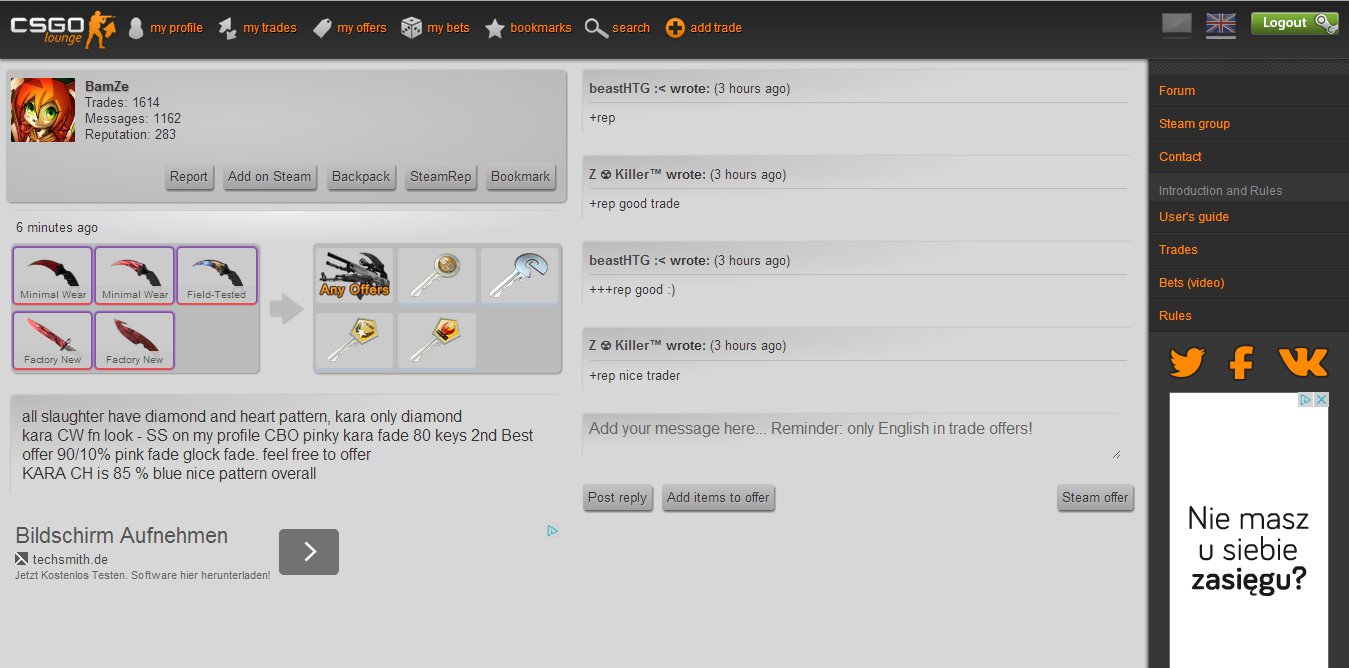
Task: Open the Twitter bird icon
Action: click(x=1187, y=362)
